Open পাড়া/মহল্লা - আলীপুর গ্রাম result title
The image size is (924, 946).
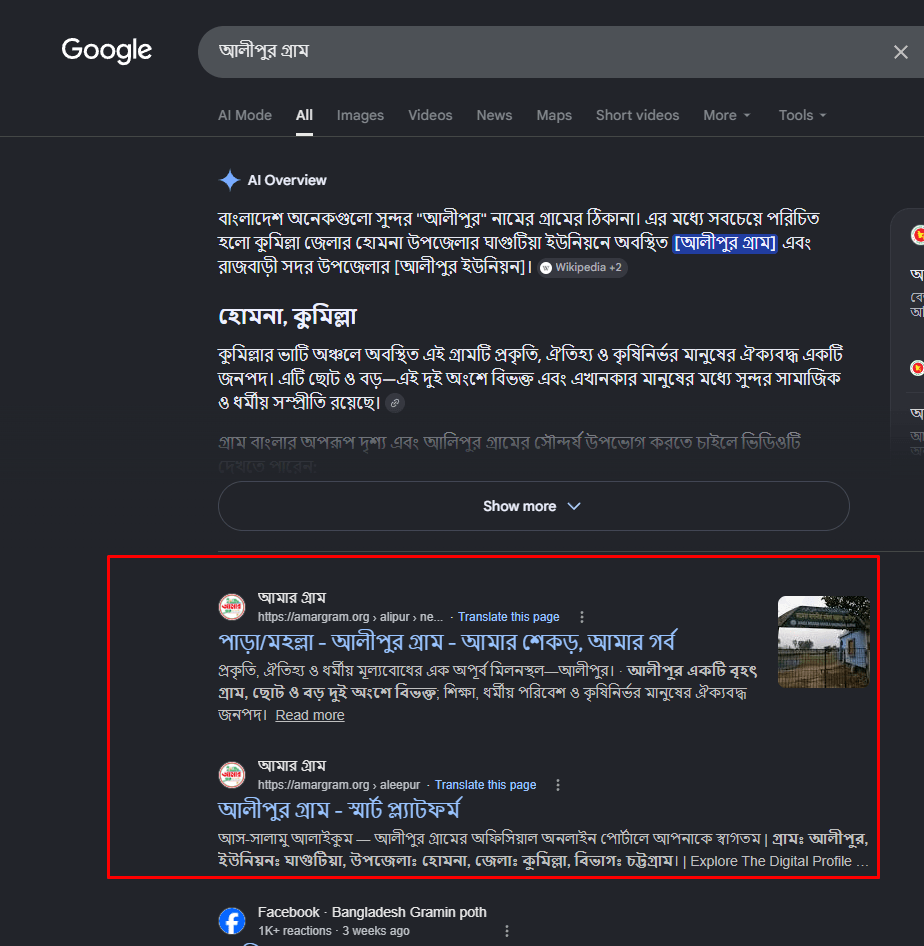click(x=447, y=642)
